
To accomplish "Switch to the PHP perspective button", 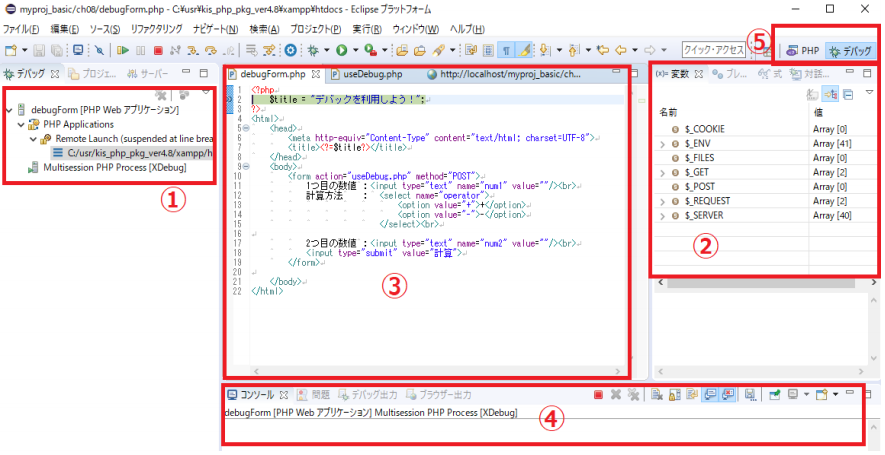I will click(x=802, y=50).
